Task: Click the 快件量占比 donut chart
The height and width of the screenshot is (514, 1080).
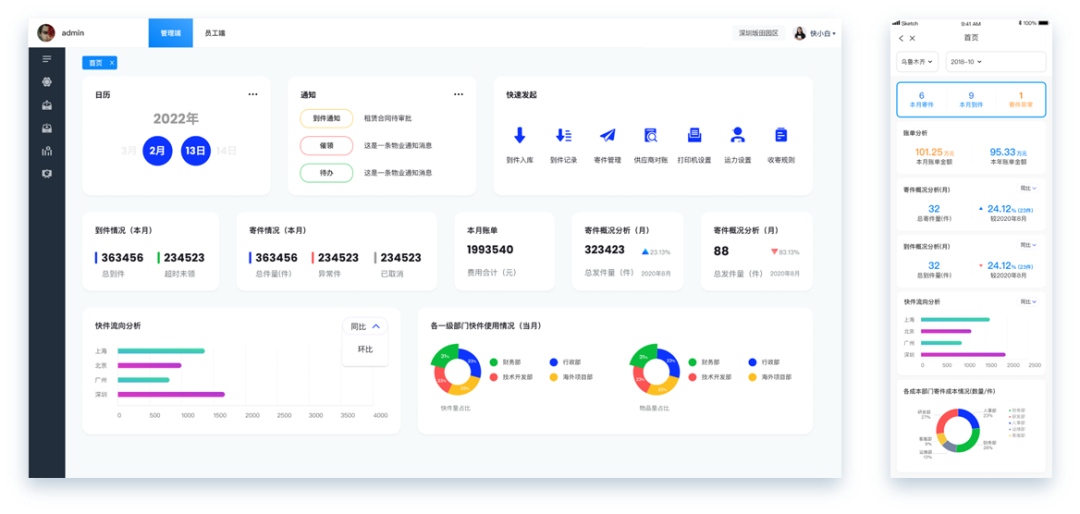Action: point(455,371)
